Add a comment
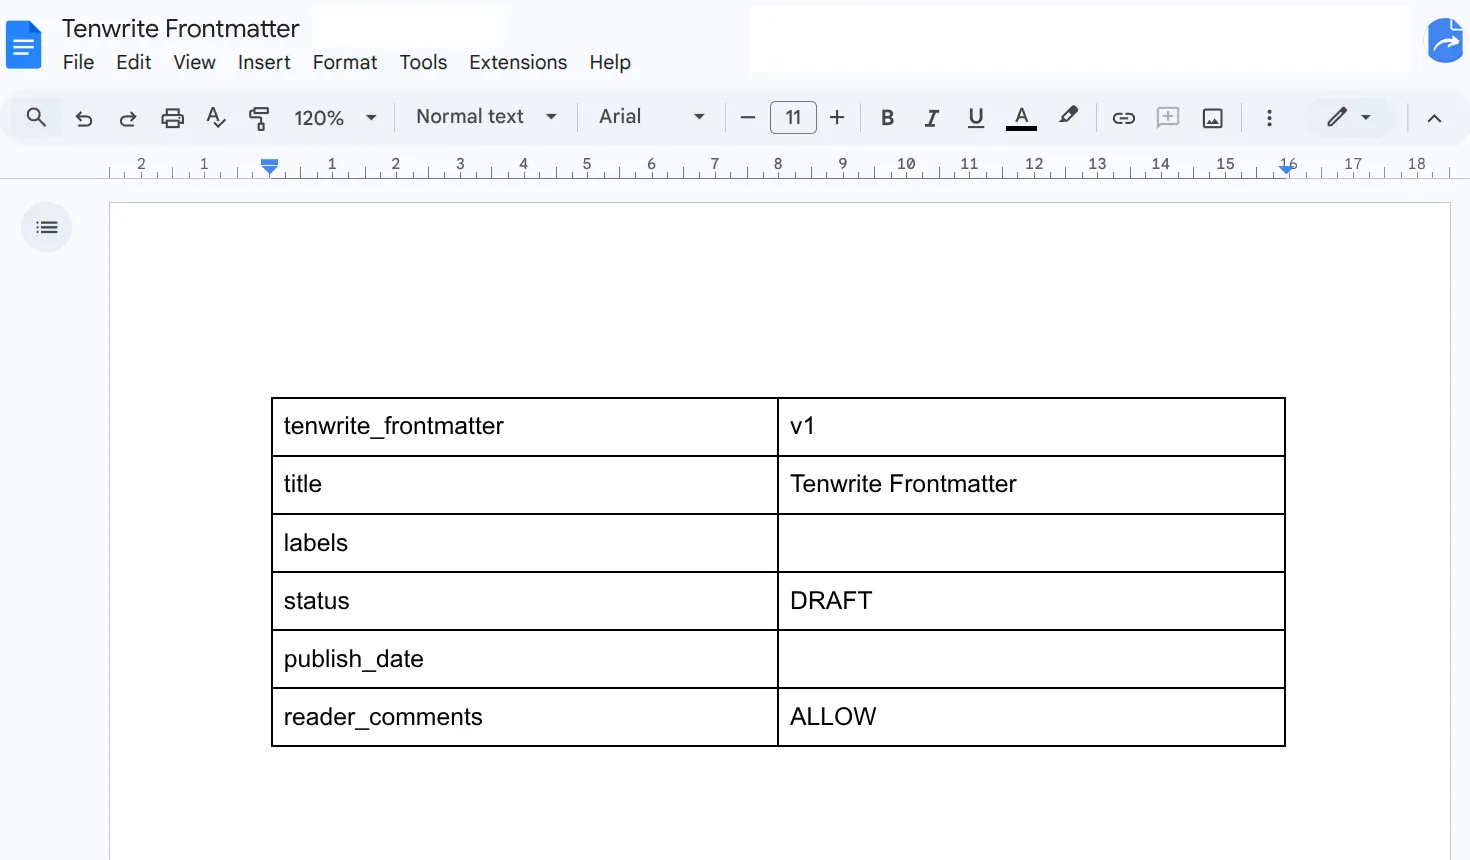This screenshot has height=860, width=1470. click(1167, 117)
